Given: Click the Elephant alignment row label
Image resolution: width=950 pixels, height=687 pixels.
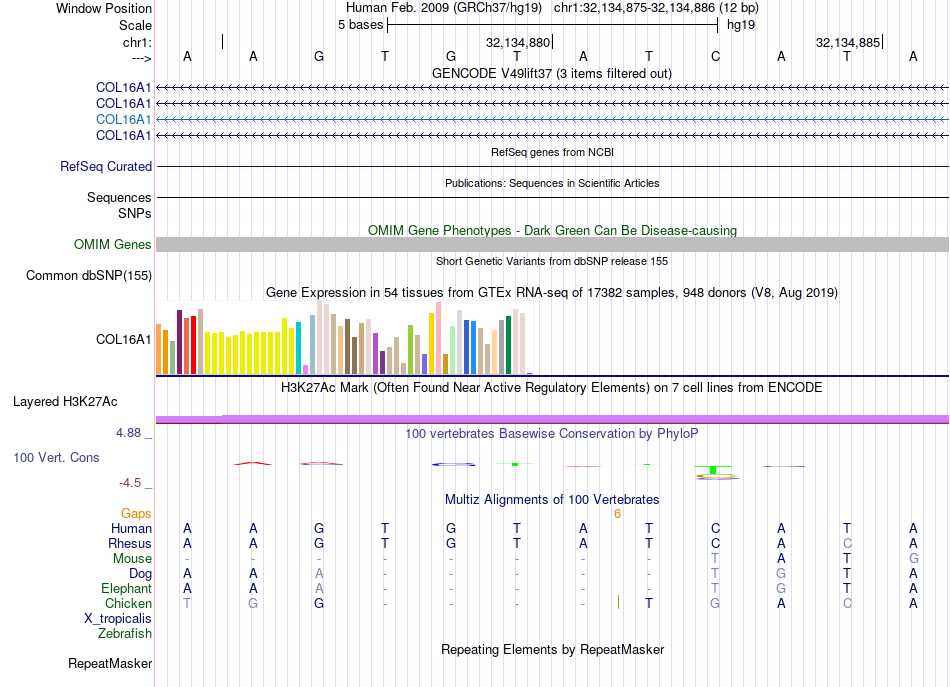Looking at the screenshot, I should point(126,588).
